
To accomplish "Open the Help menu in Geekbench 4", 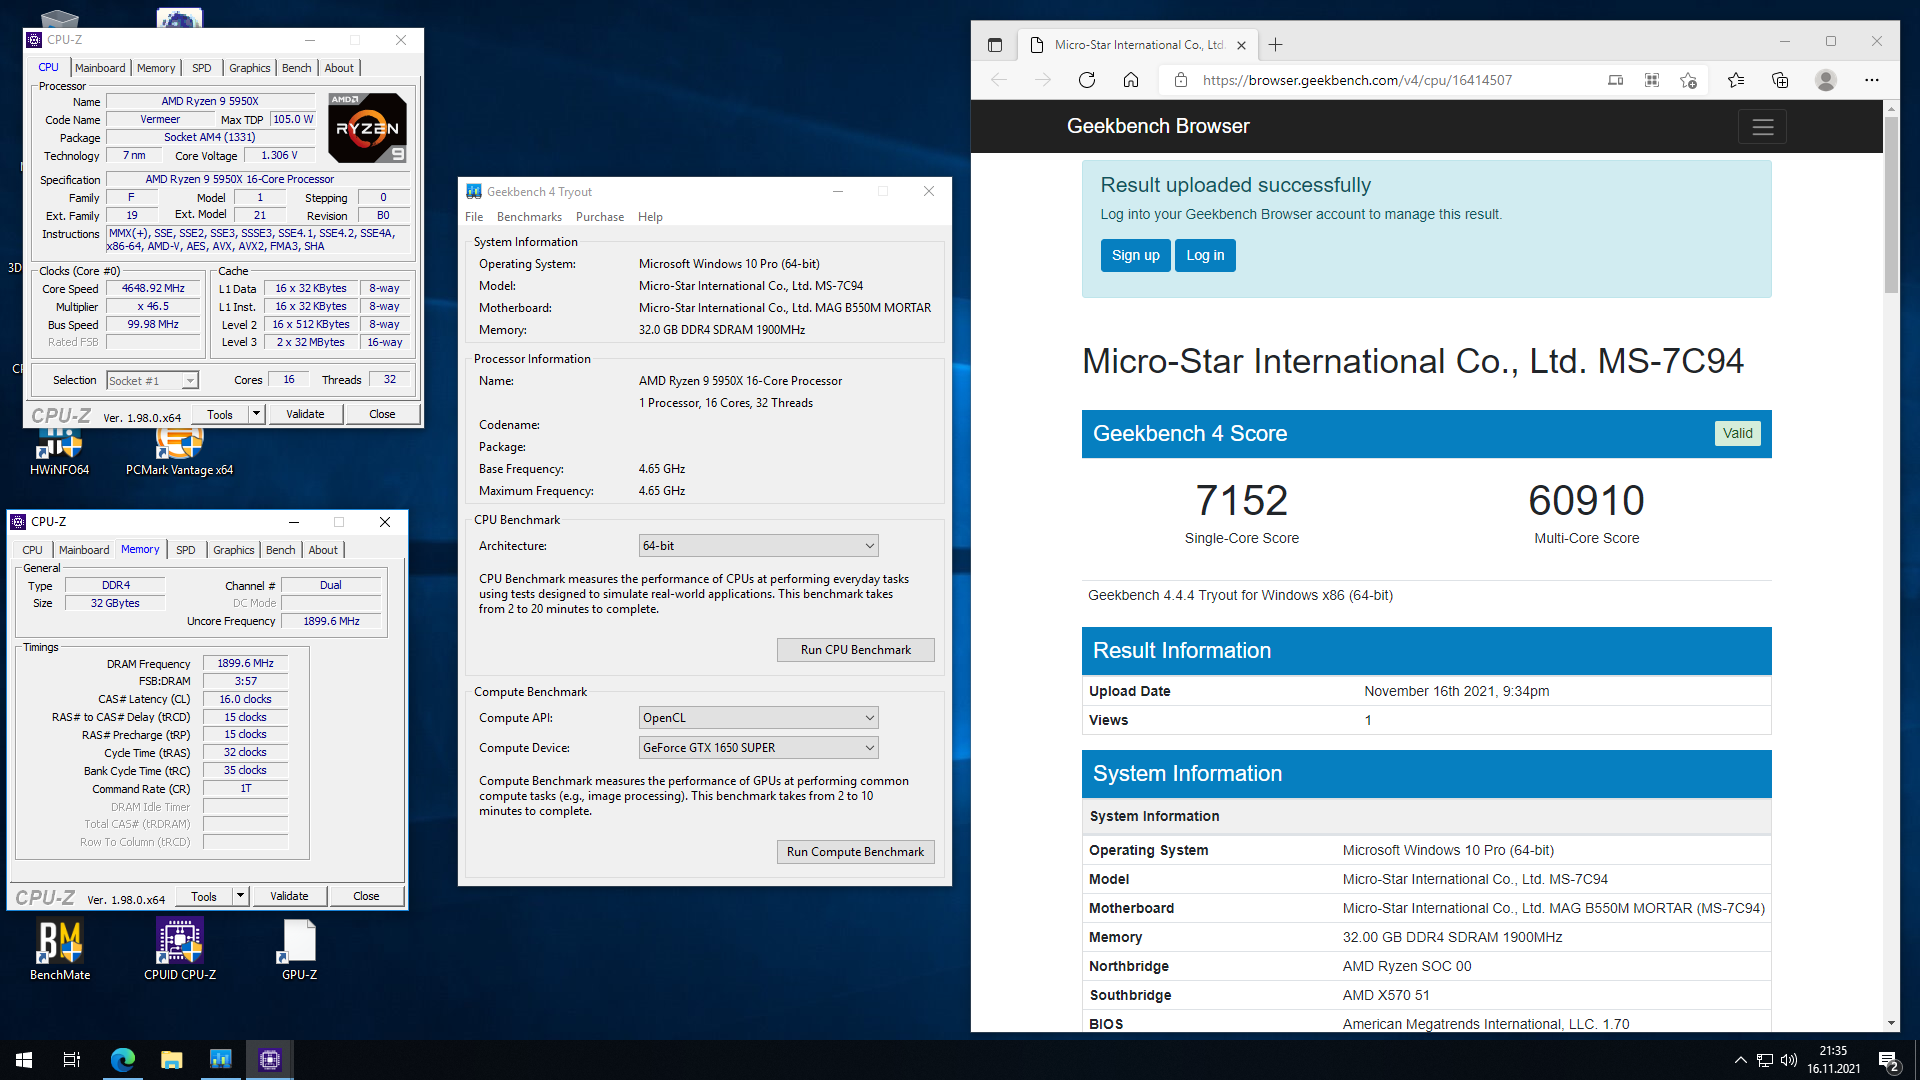I will coord(650,217).
